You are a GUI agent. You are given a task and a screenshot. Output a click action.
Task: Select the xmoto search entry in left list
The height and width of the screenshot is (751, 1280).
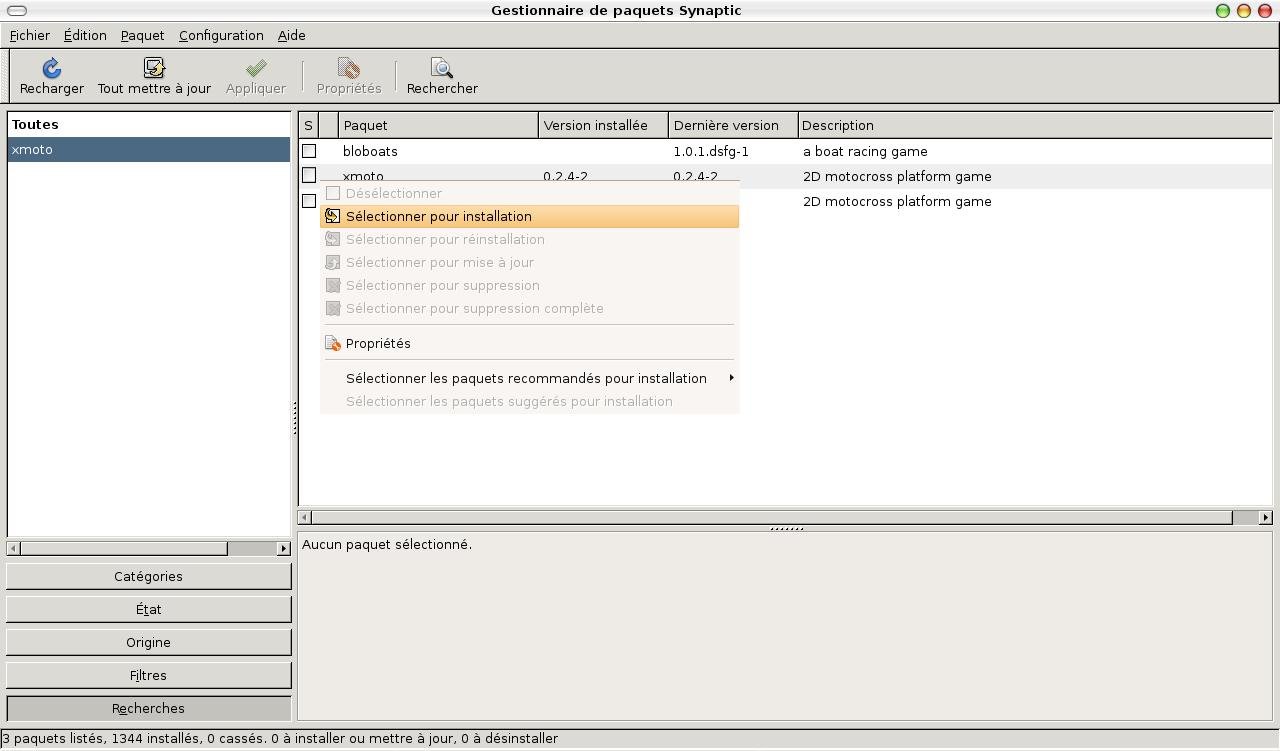coord(149,150)
